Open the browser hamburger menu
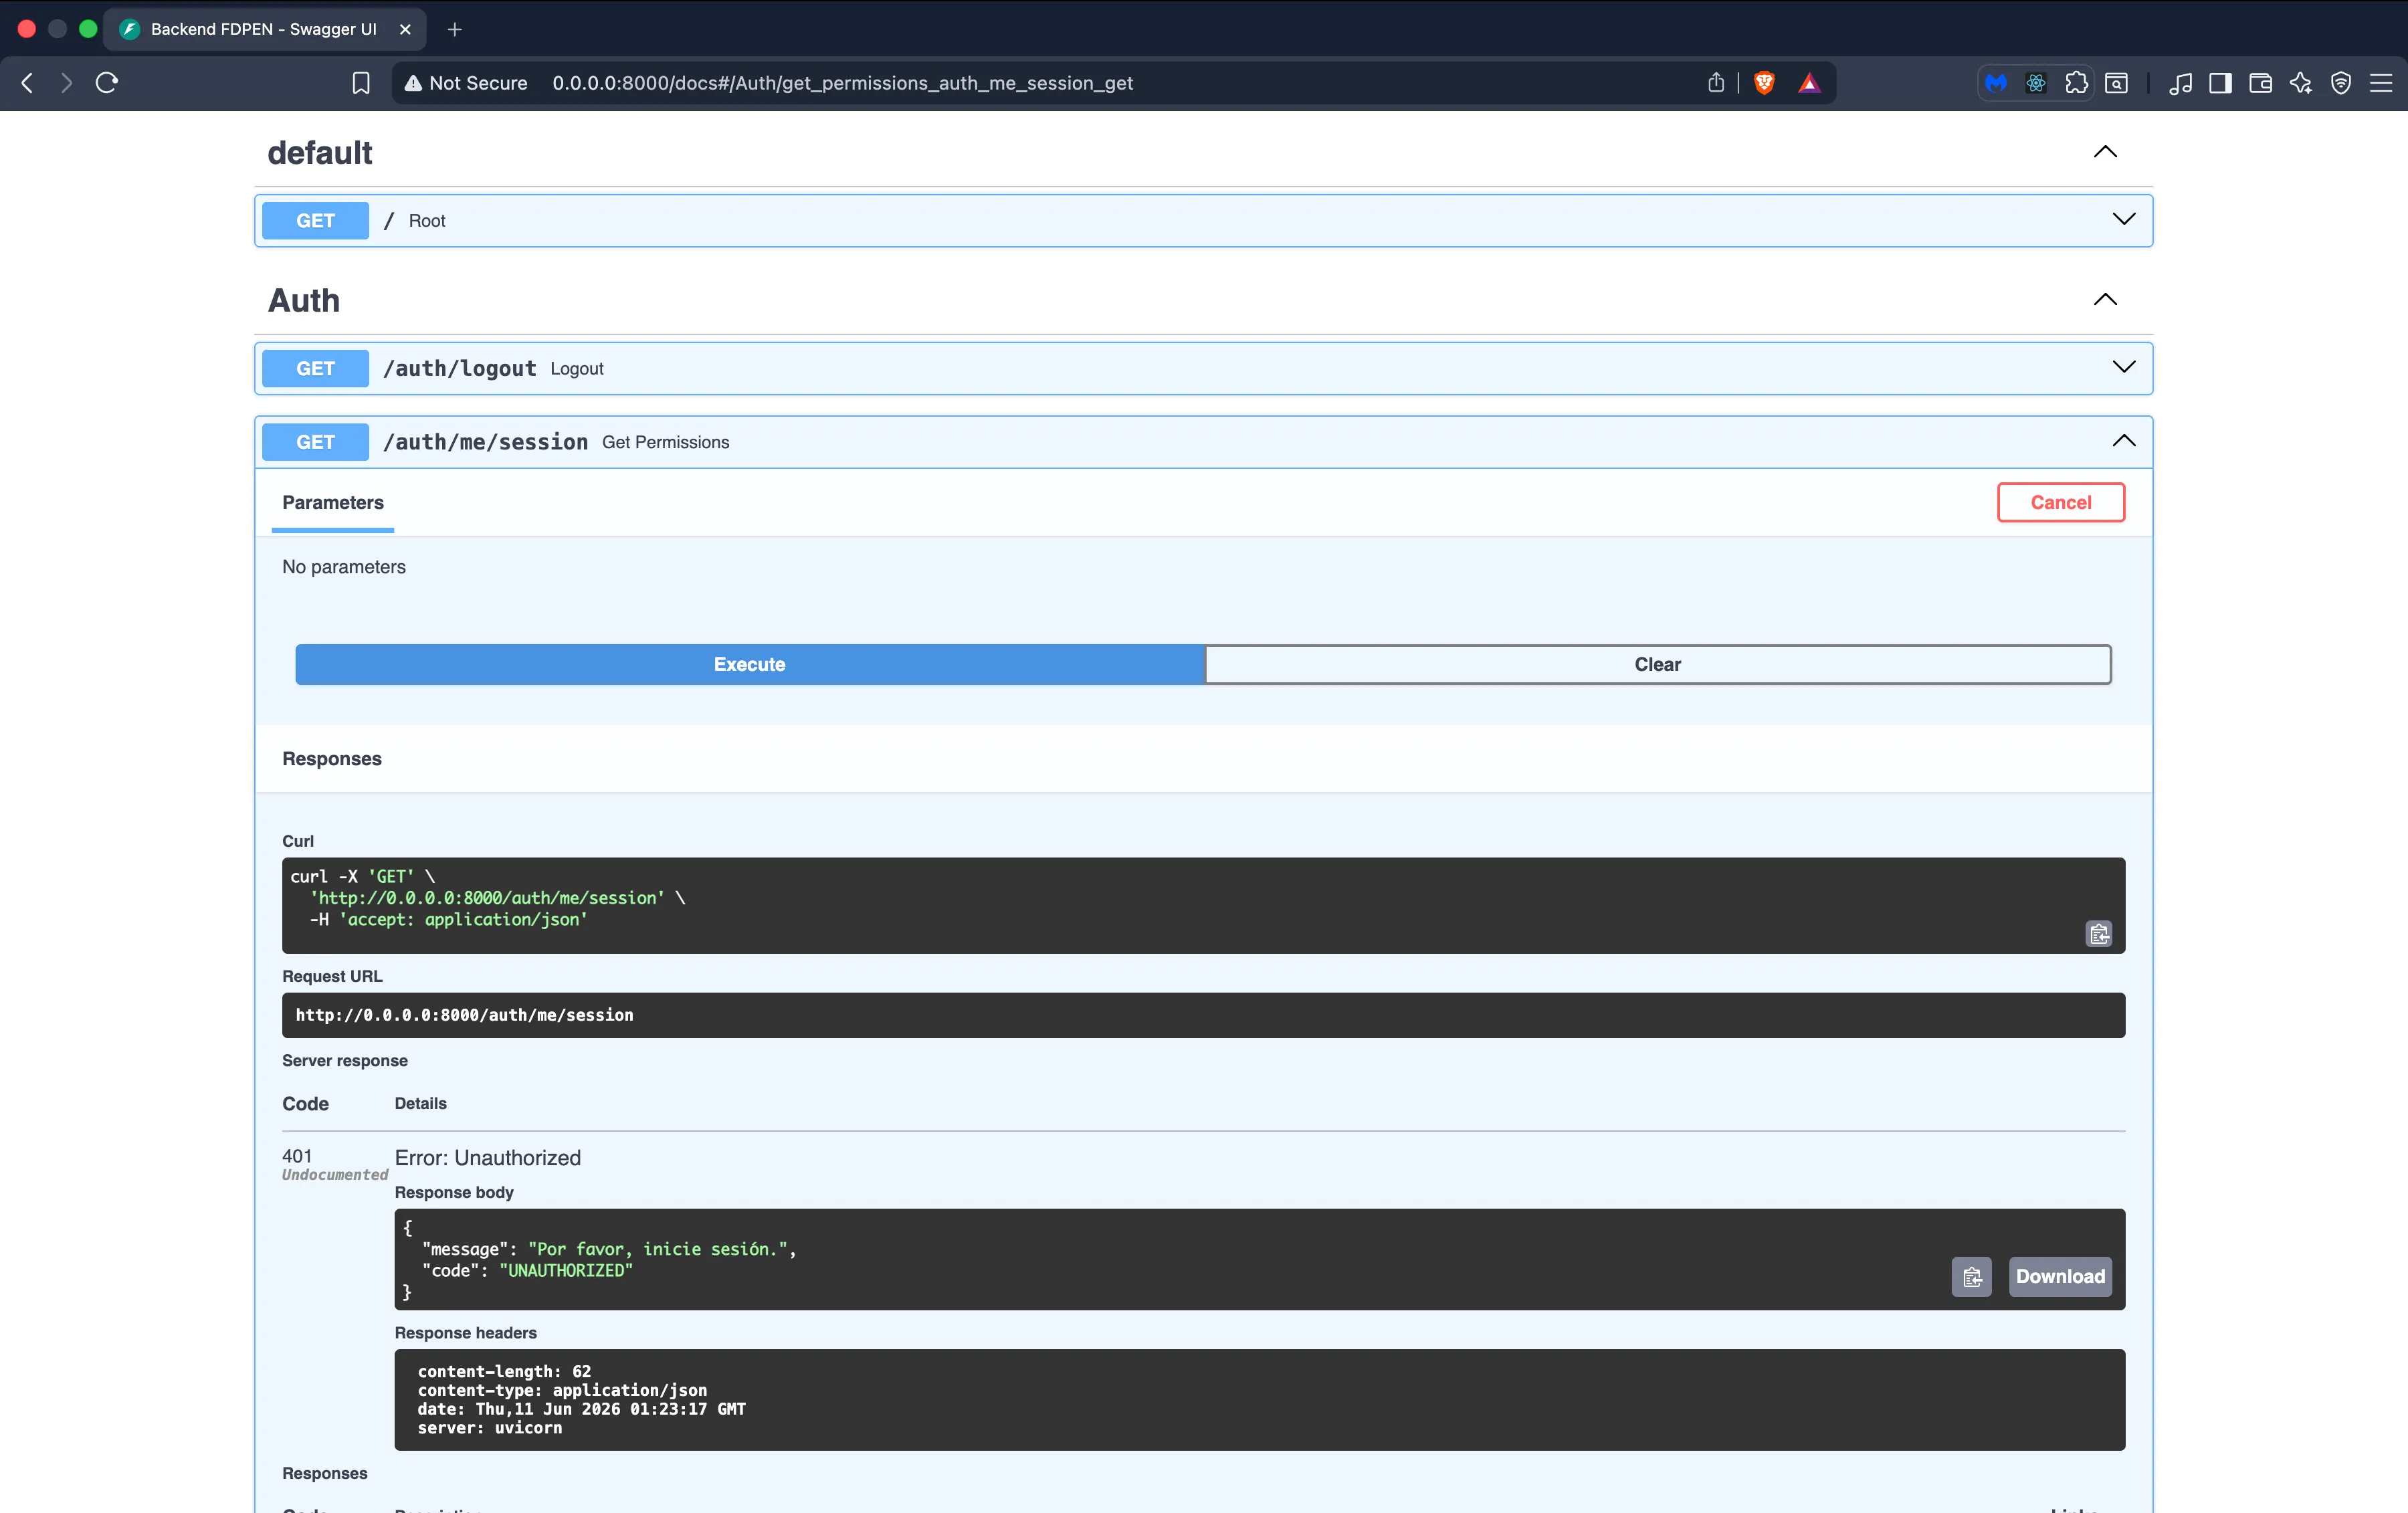 tap(2381, 83)
